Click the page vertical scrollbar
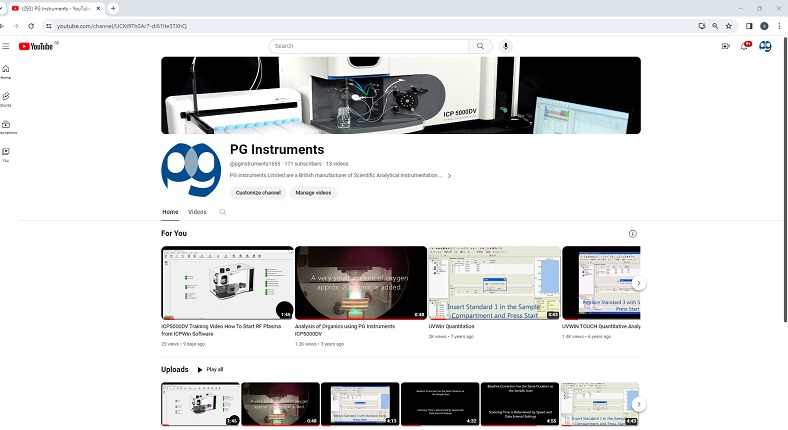788x430 pixels. [785, 181]
